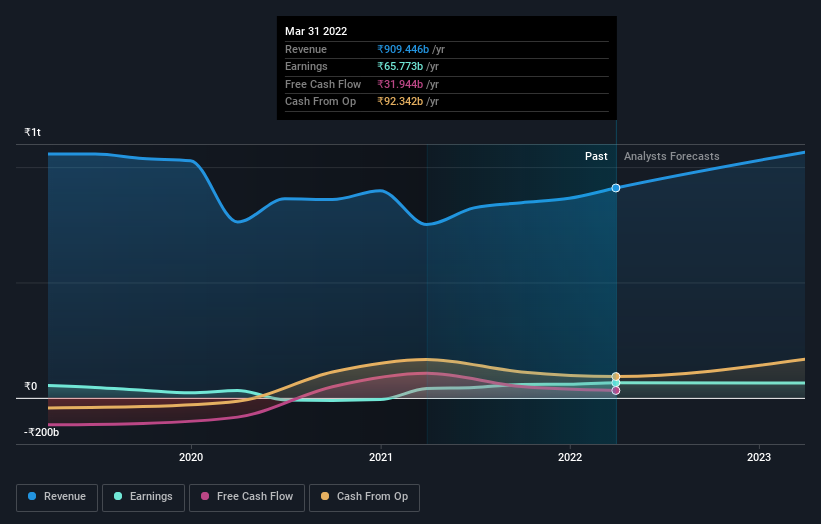Toggle the Free Cash Flow legend button
This screenshot has height=524, width=821.
pos(247,497)
